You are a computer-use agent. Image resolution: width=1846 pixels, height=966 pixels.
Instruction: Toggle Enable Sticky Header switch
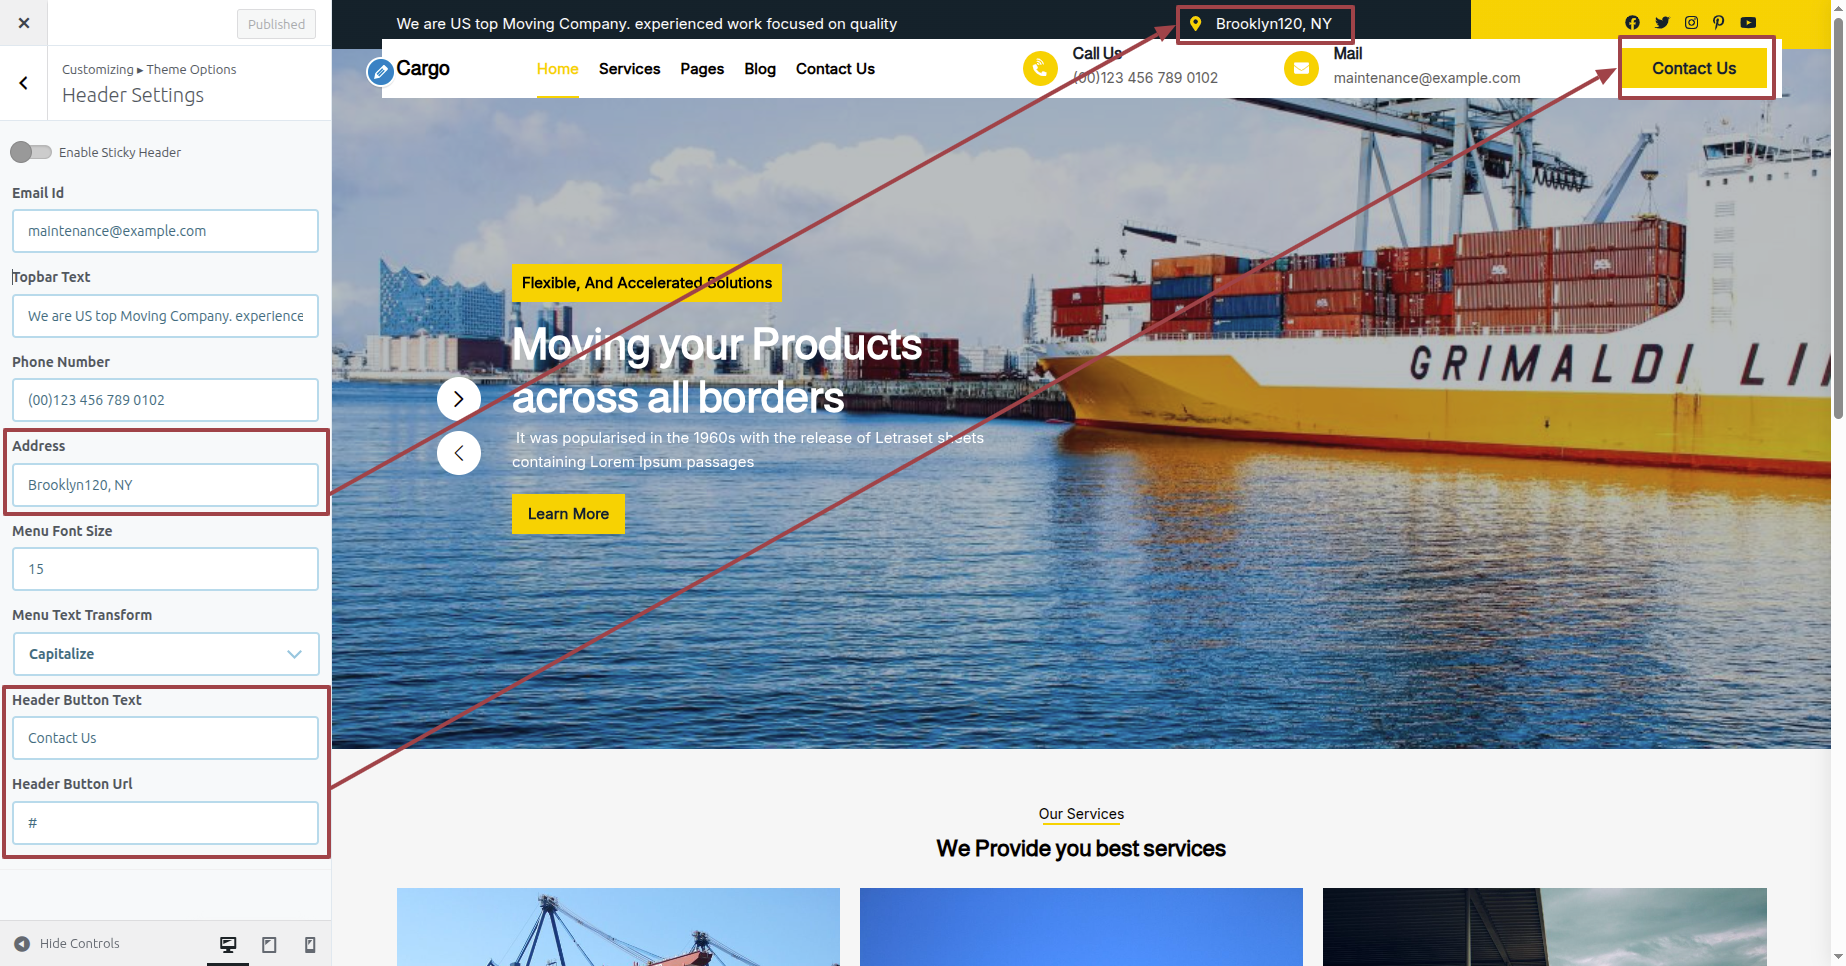coord(31,152)
